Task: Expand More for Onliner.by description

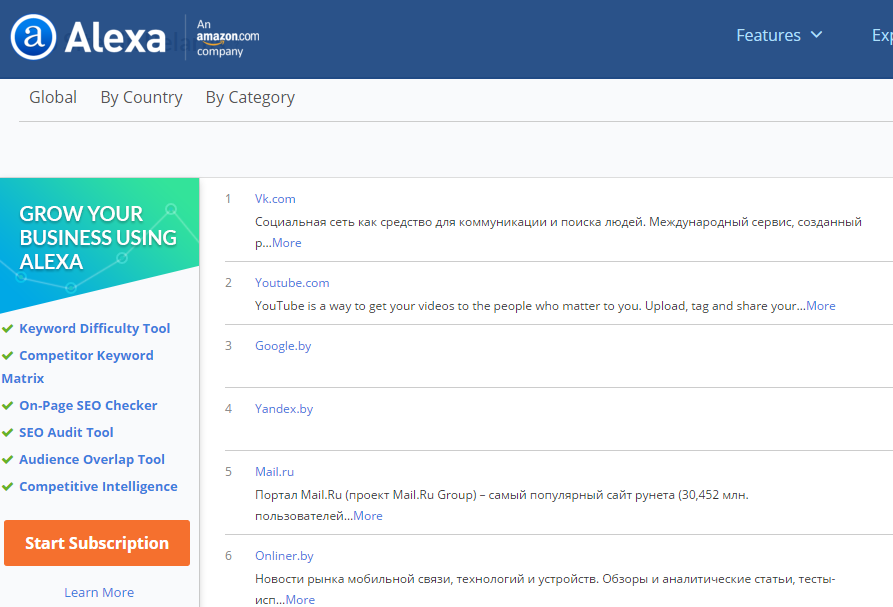Action: [300, 600]
